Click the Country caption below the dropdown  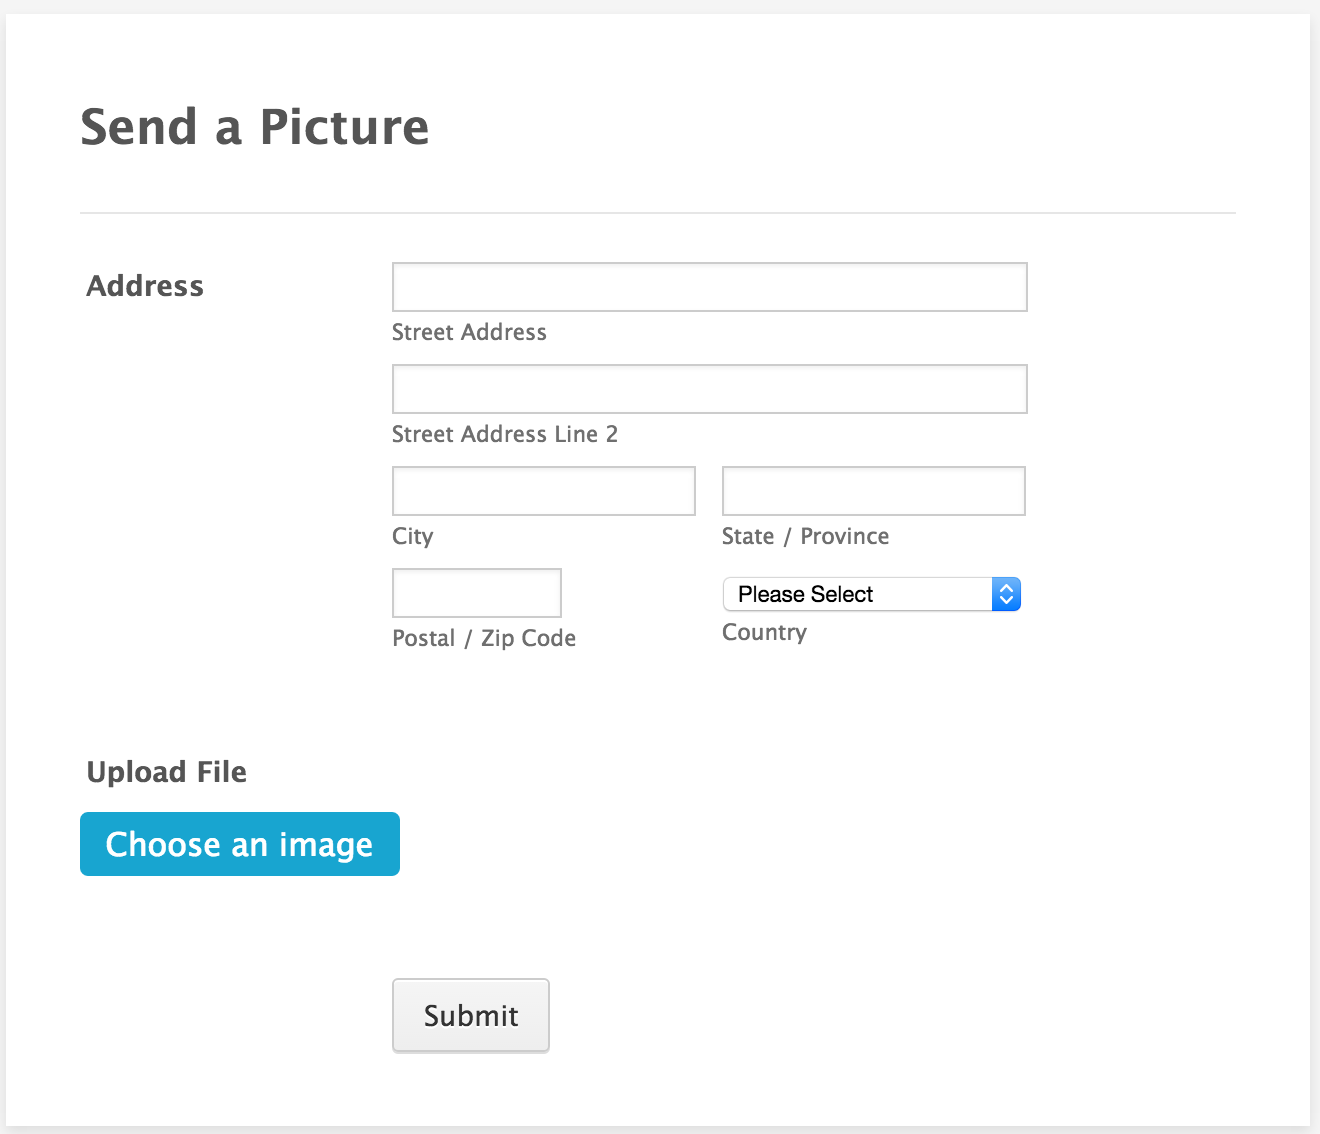(x=764, y=632)
